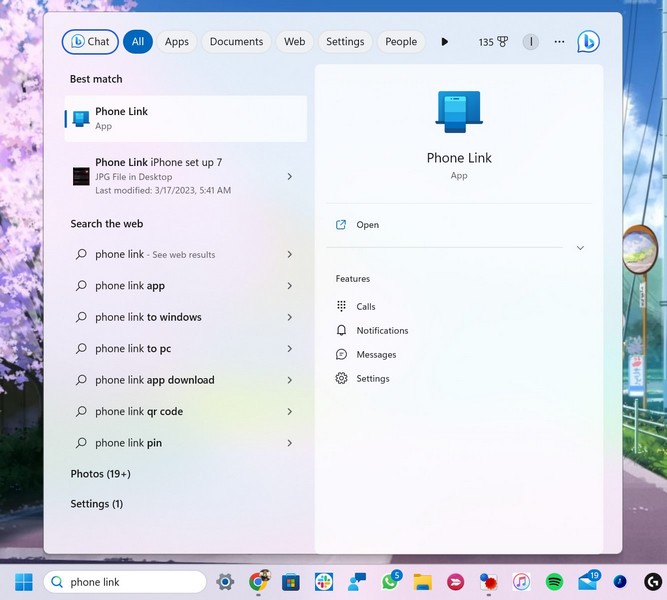
Task: Expand arrow for Phone Link iPhone set up 7
Action: pyautogui.click(x=289, y=176)
